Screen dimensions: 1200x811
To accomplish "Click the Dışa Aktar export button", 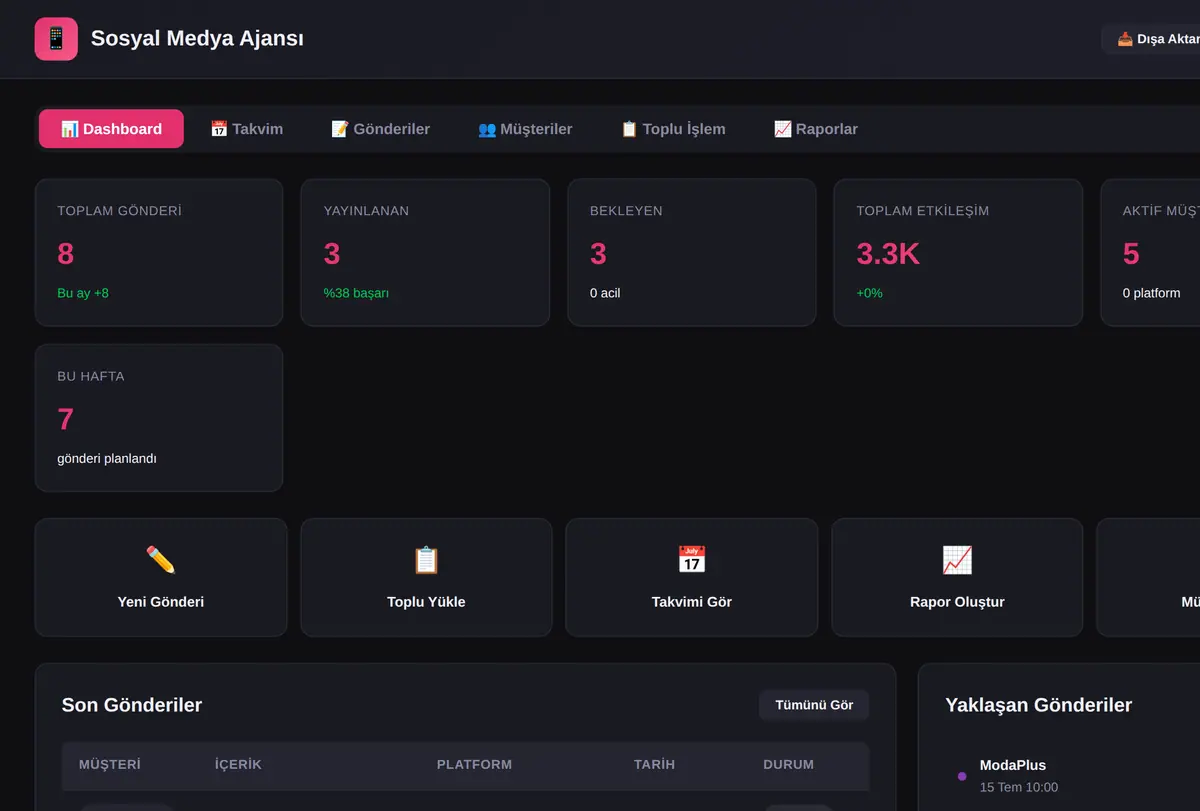I will [1151, 39].
